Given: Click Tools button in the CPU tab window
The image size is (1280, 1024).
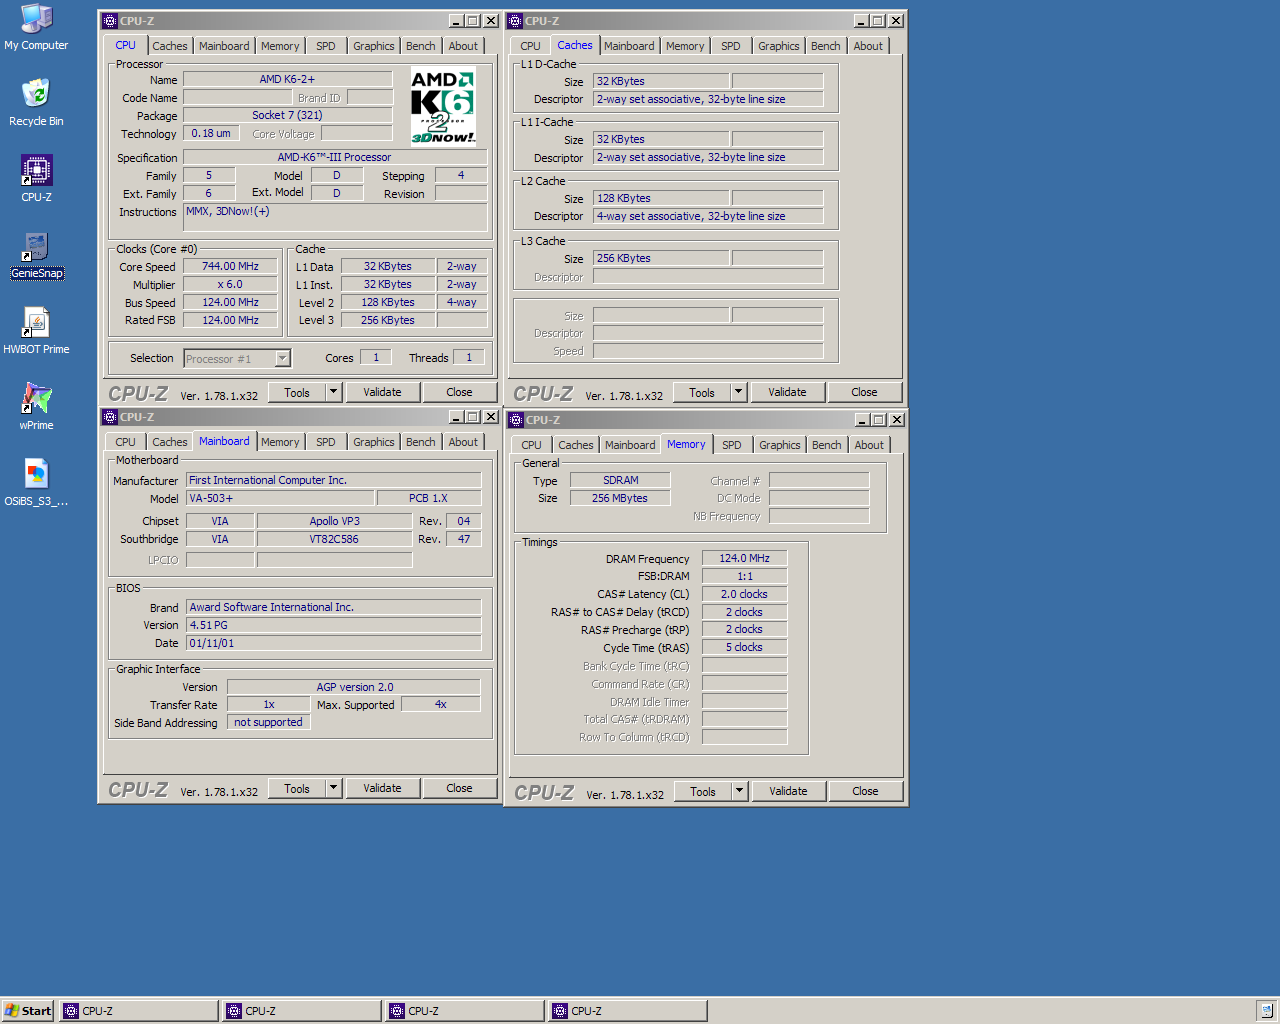Looking at the screenshot, I should [x=297, y=392].
